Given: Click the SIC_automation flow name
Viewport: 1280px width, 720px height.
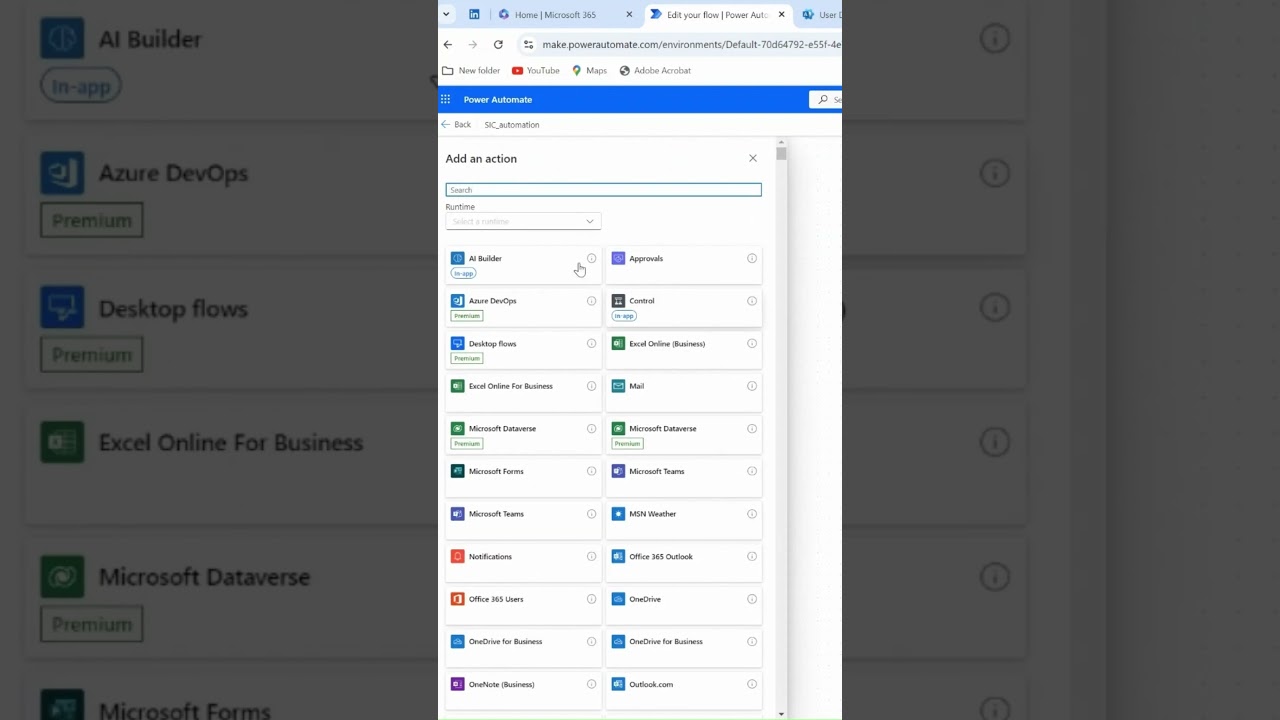Looking at the screenshot, I should (x=512, y=125).
